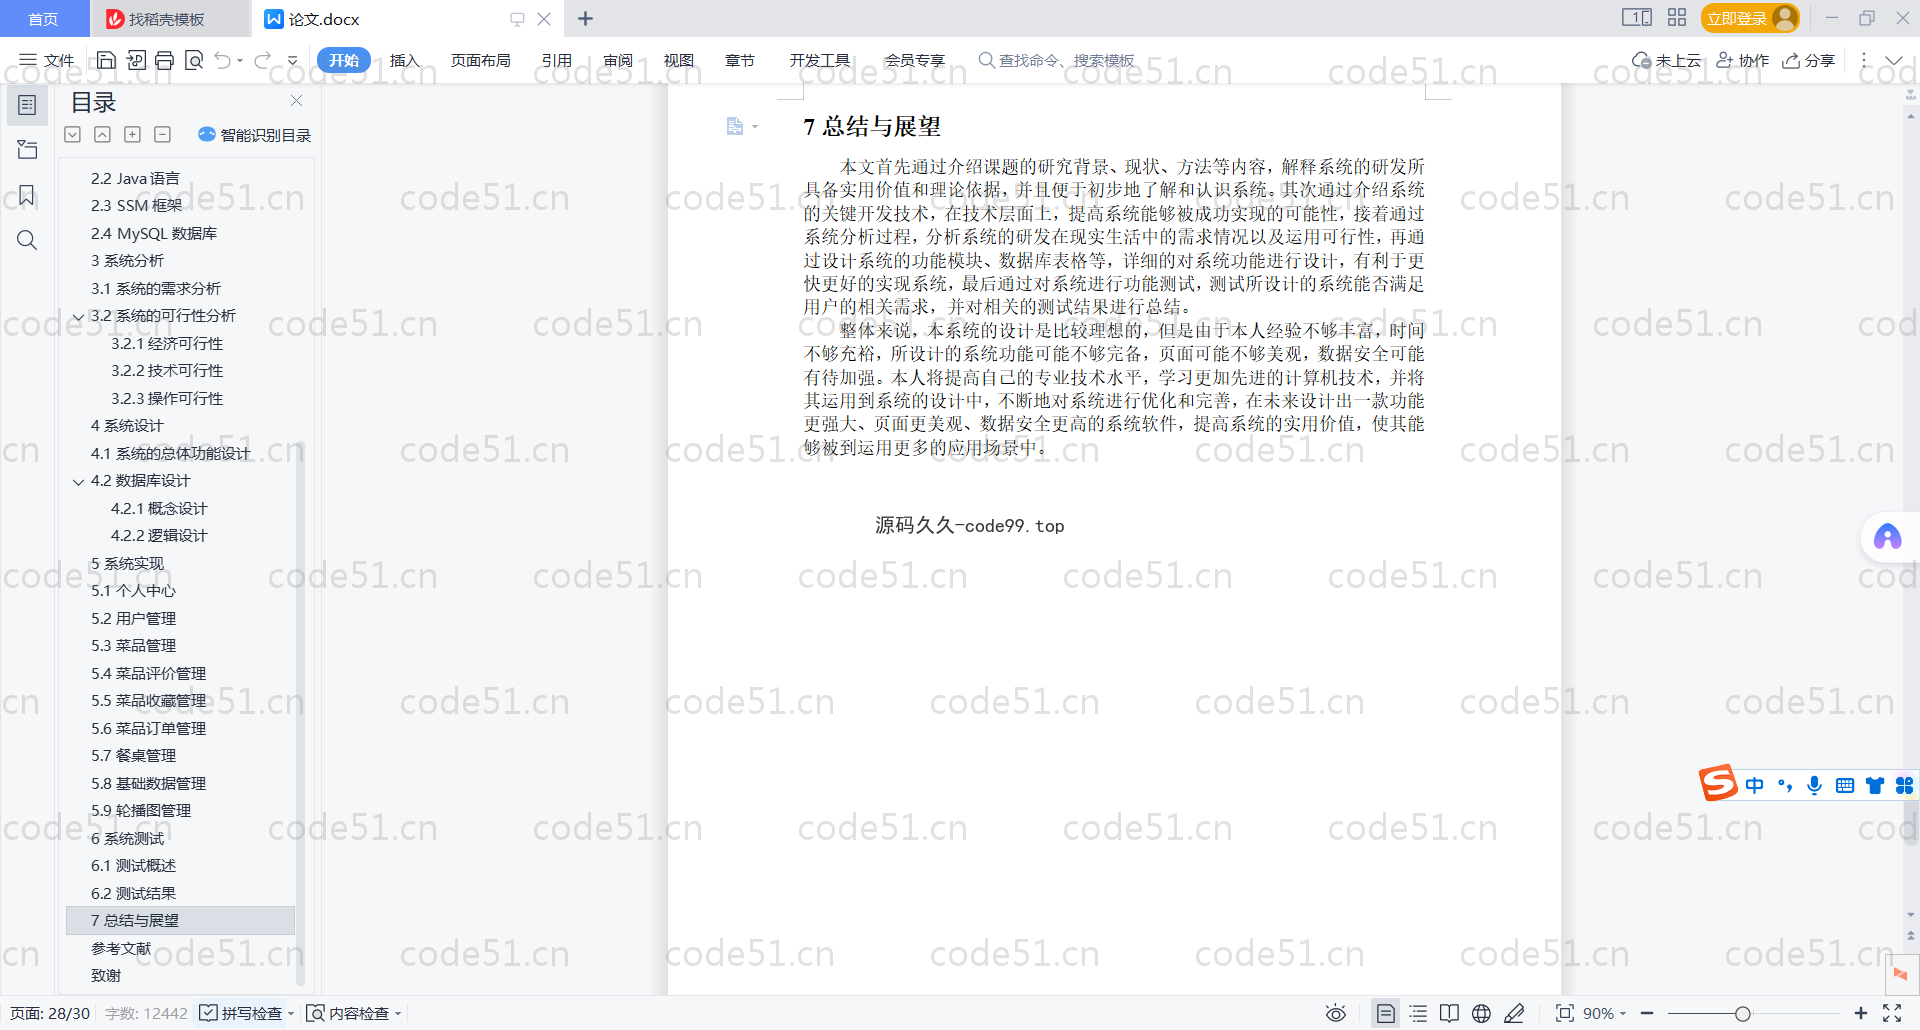Open Print Preview from the quick toolbar

click(x=194, y=60)
